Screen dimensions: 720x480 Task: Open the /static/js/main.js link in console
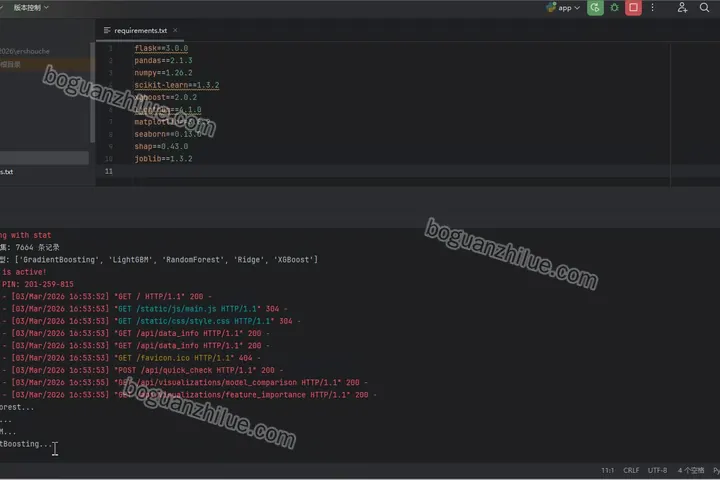point(176,309)
